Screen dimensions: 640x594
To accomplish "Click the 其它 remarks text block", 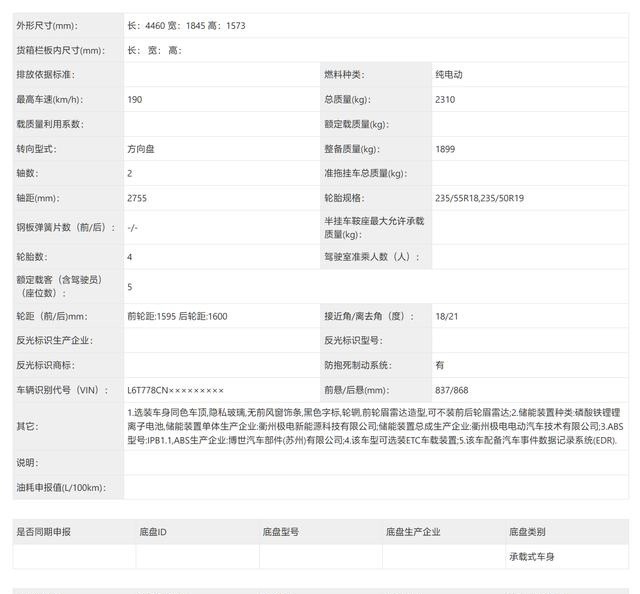I will coord(375,426).
